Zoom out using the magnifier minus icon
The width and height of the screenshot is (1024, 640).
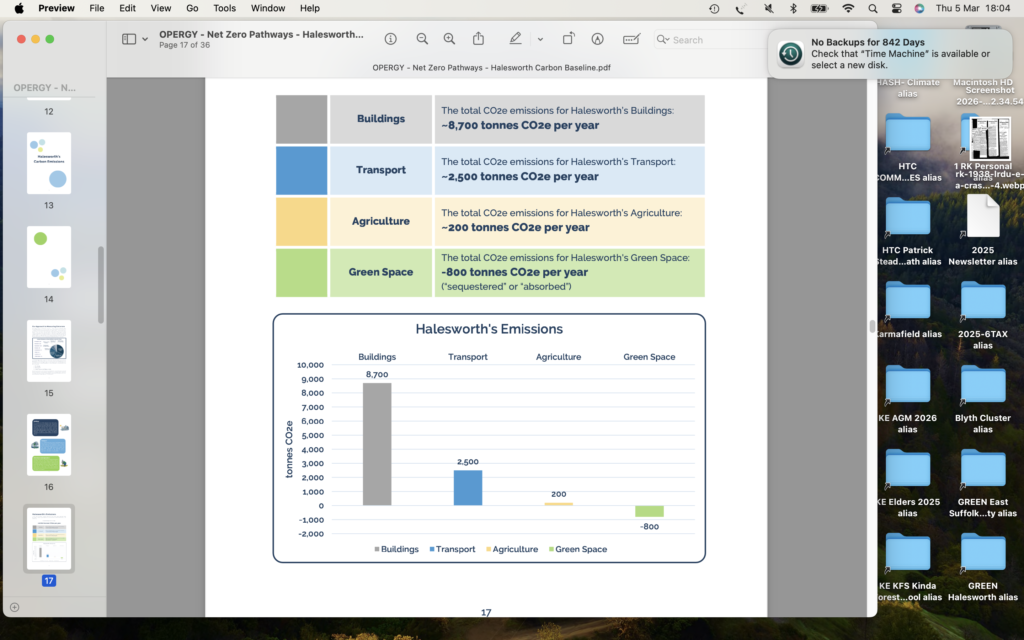click(422, 39)
